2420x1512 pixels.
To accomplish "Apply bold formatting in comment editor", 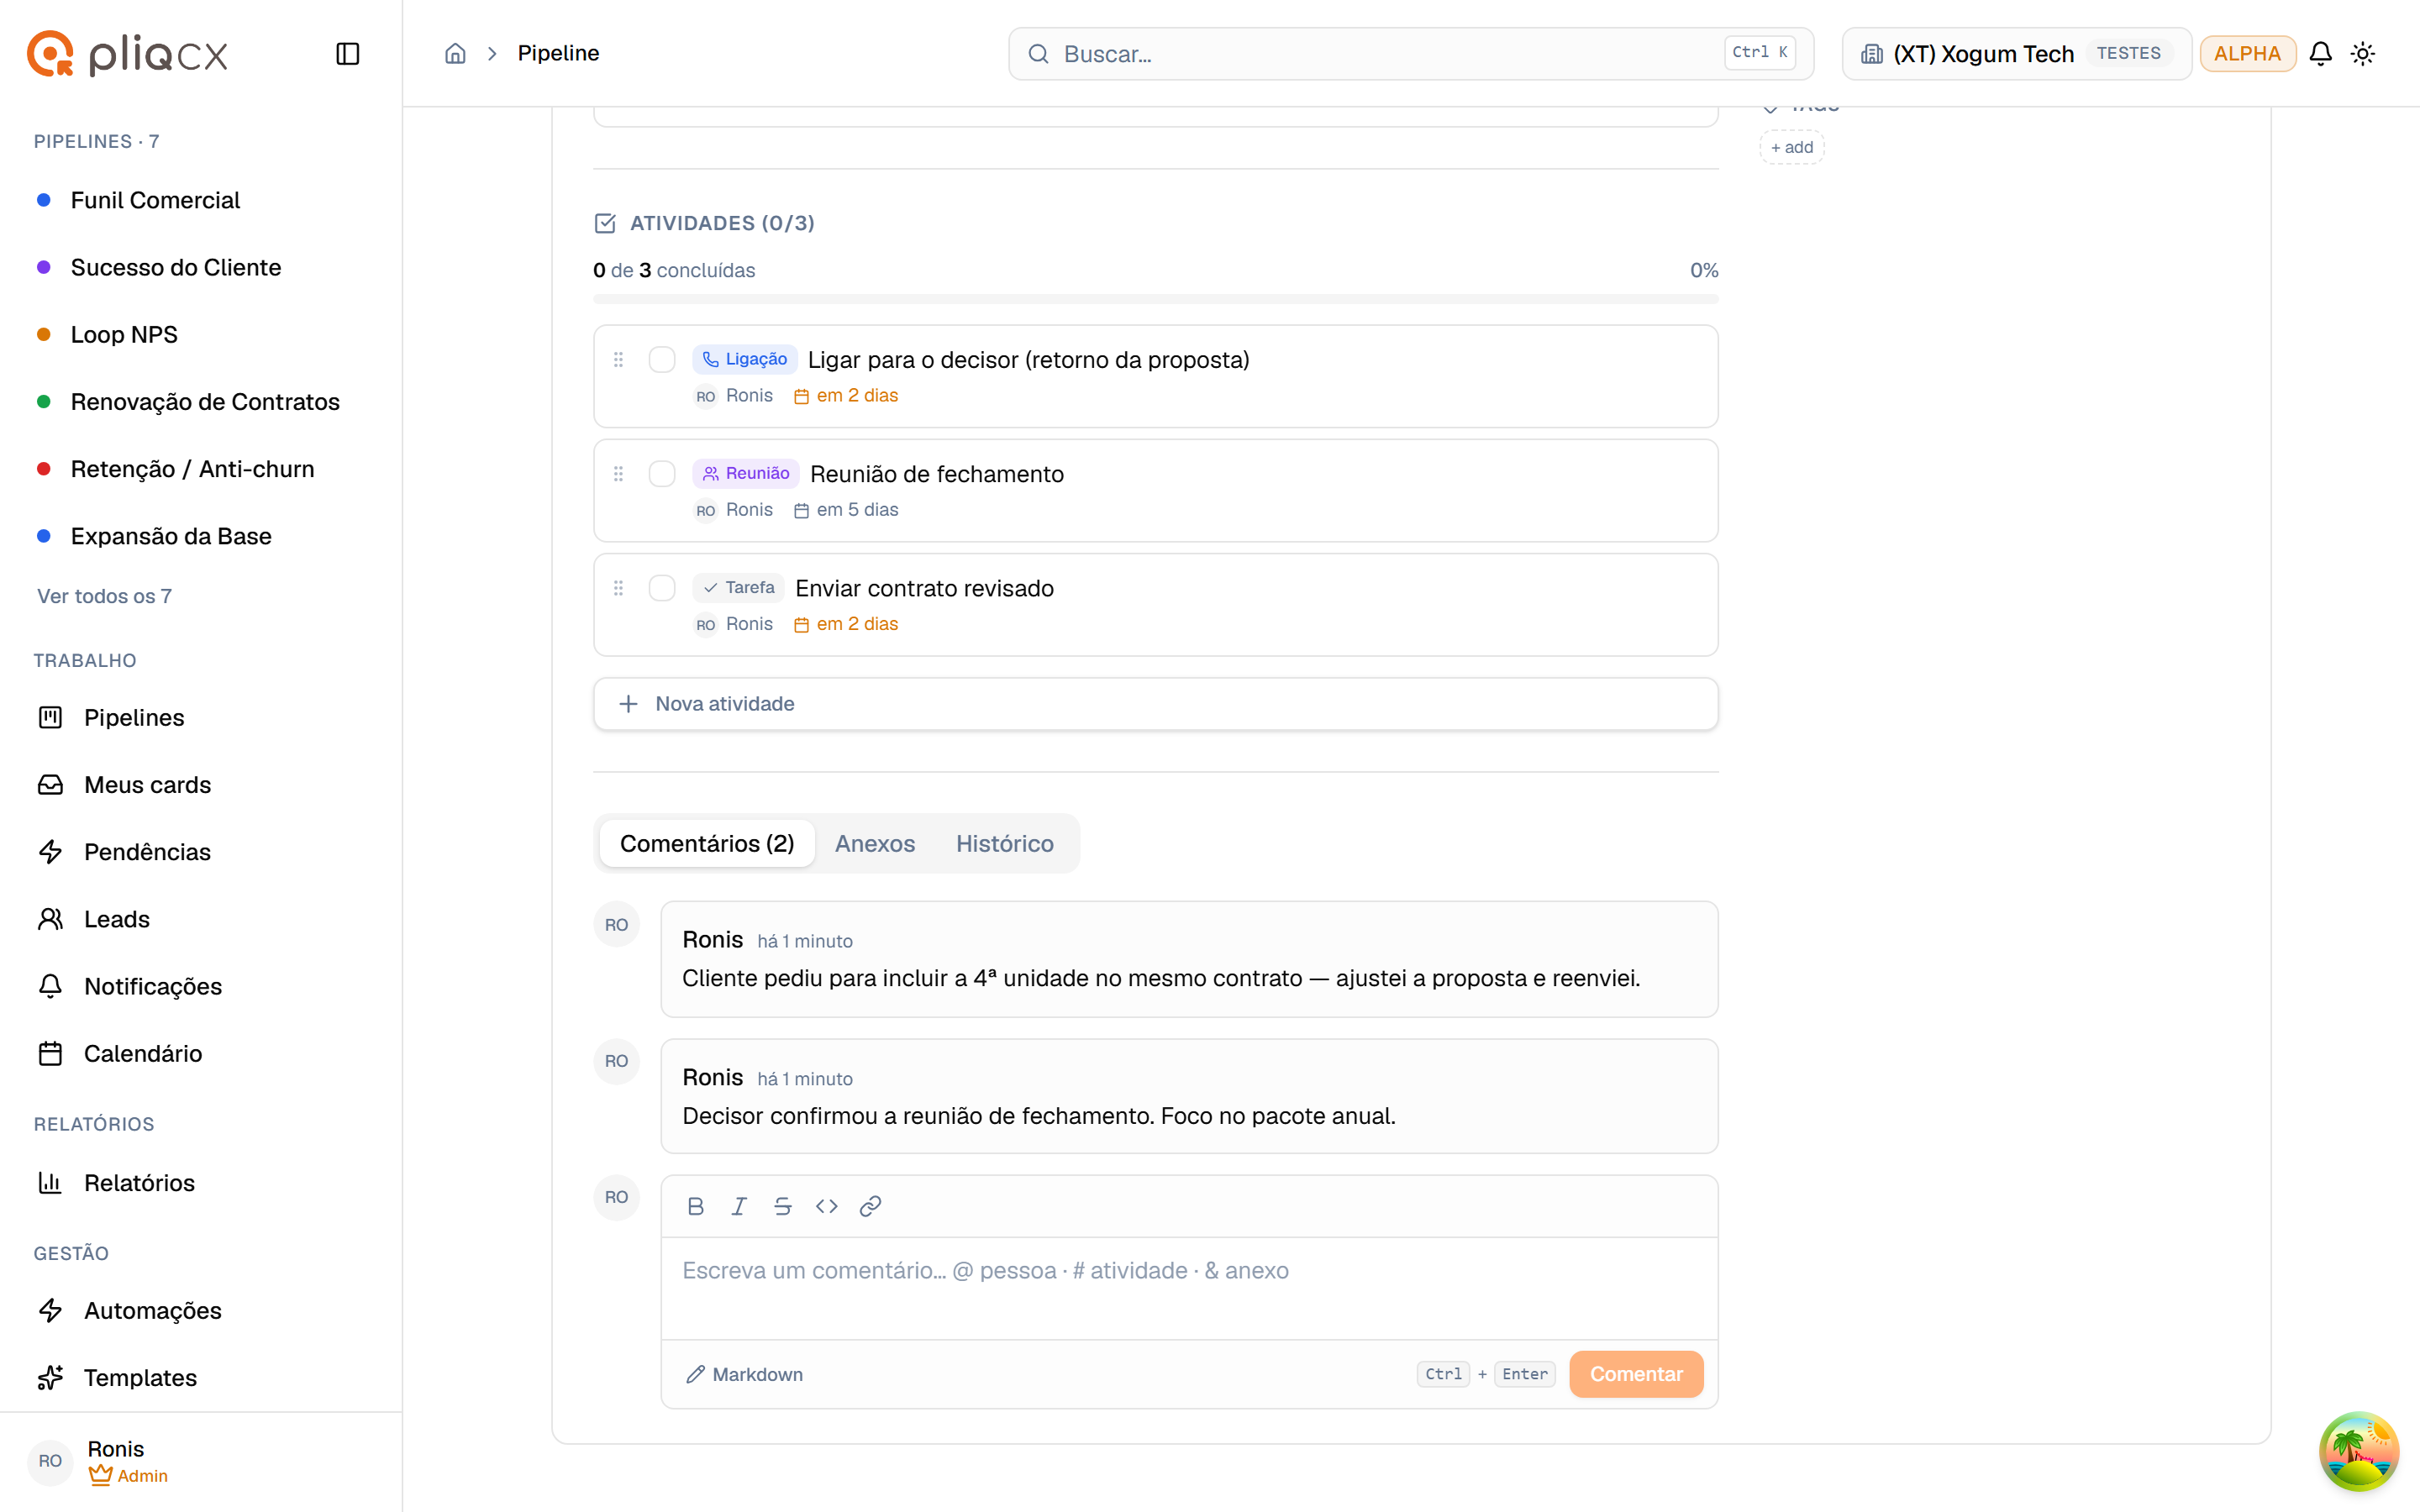I will tap(696, 1206).
